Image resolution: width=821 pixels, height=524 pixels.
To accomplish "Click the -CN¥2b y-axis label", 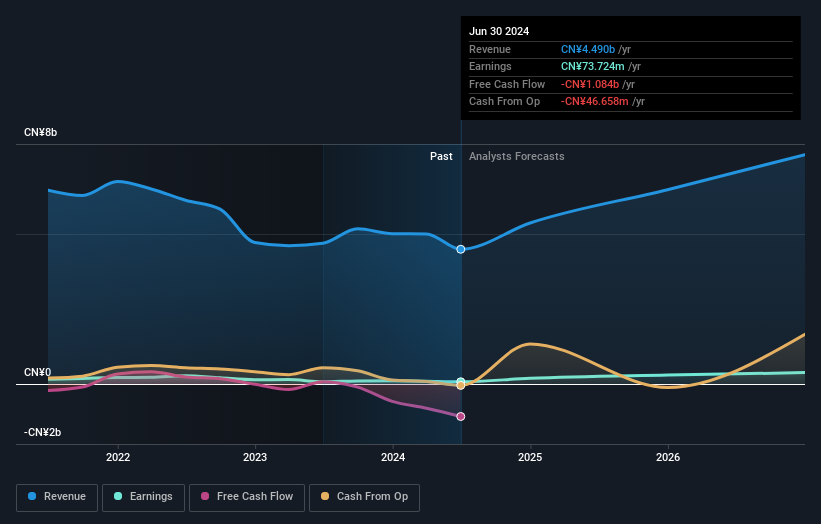I will (42, 432).
